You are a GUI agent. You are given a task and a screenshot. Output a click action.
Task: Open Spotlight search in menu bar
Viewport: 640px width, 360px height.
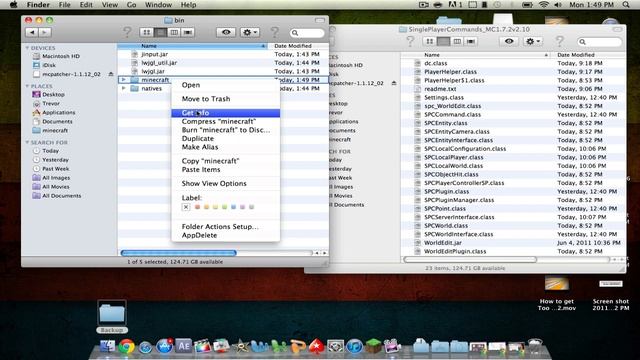(626, 5)
